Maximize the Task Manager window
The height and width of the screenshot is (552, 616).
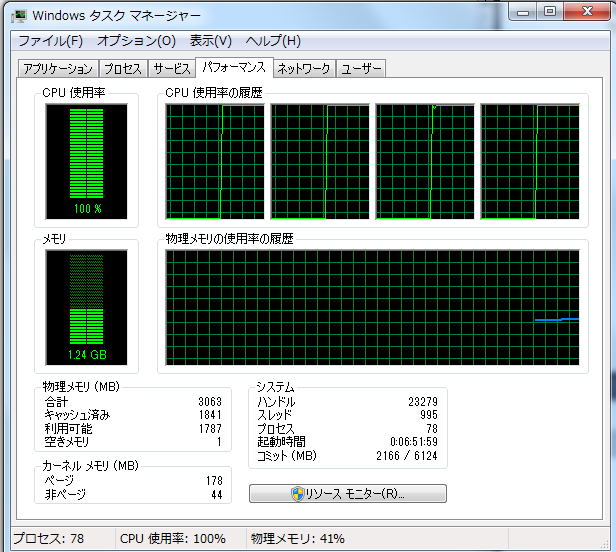pyautogui.click(x=550, y=12)
